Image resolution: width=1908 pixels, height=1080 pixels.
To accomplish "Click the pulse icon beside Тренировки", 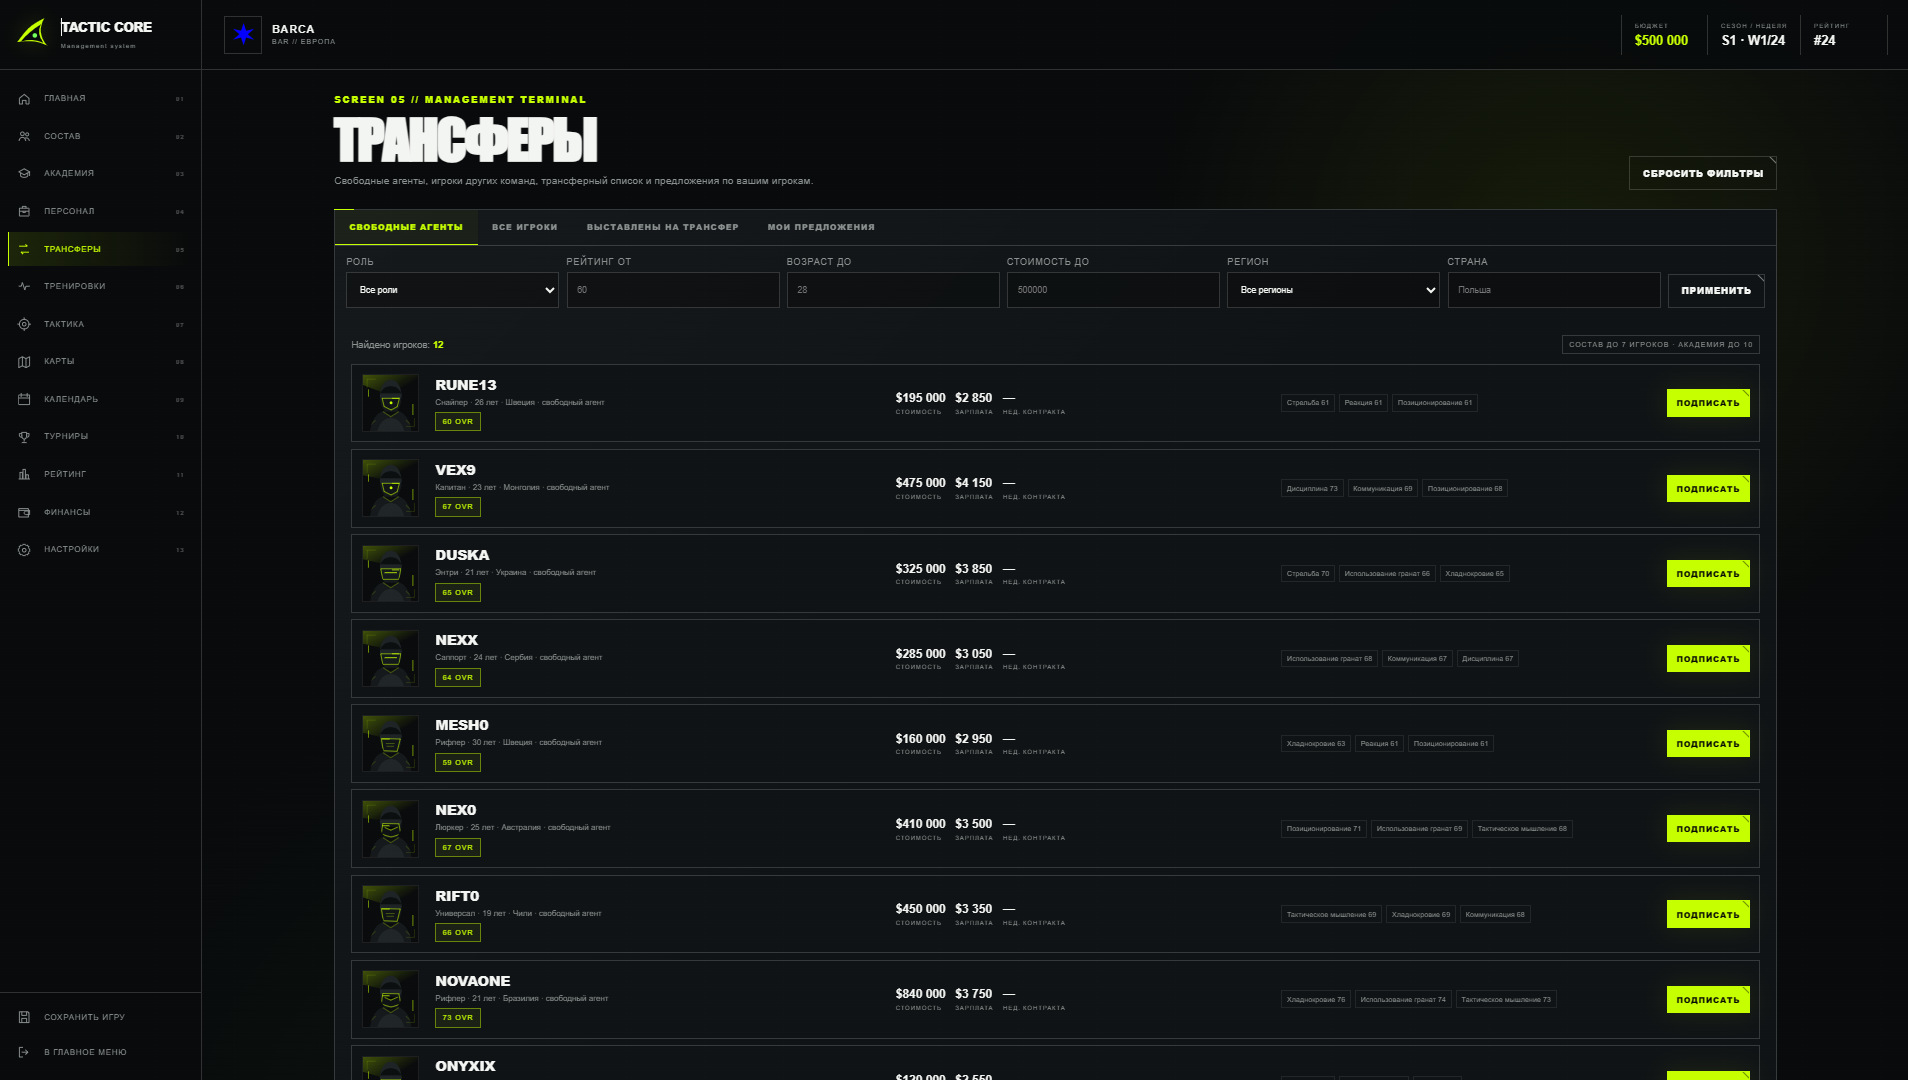I will click(x=24, y=287).
